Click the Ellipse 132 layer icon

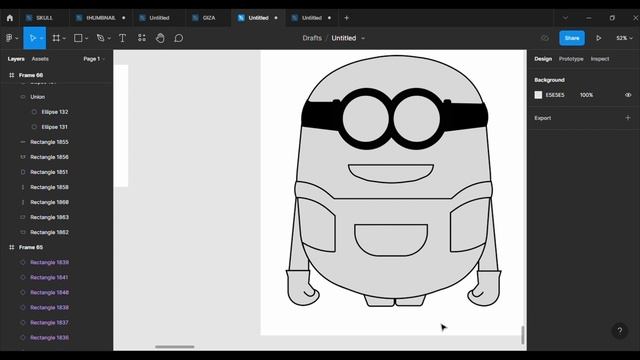click(x=34, y=112)
